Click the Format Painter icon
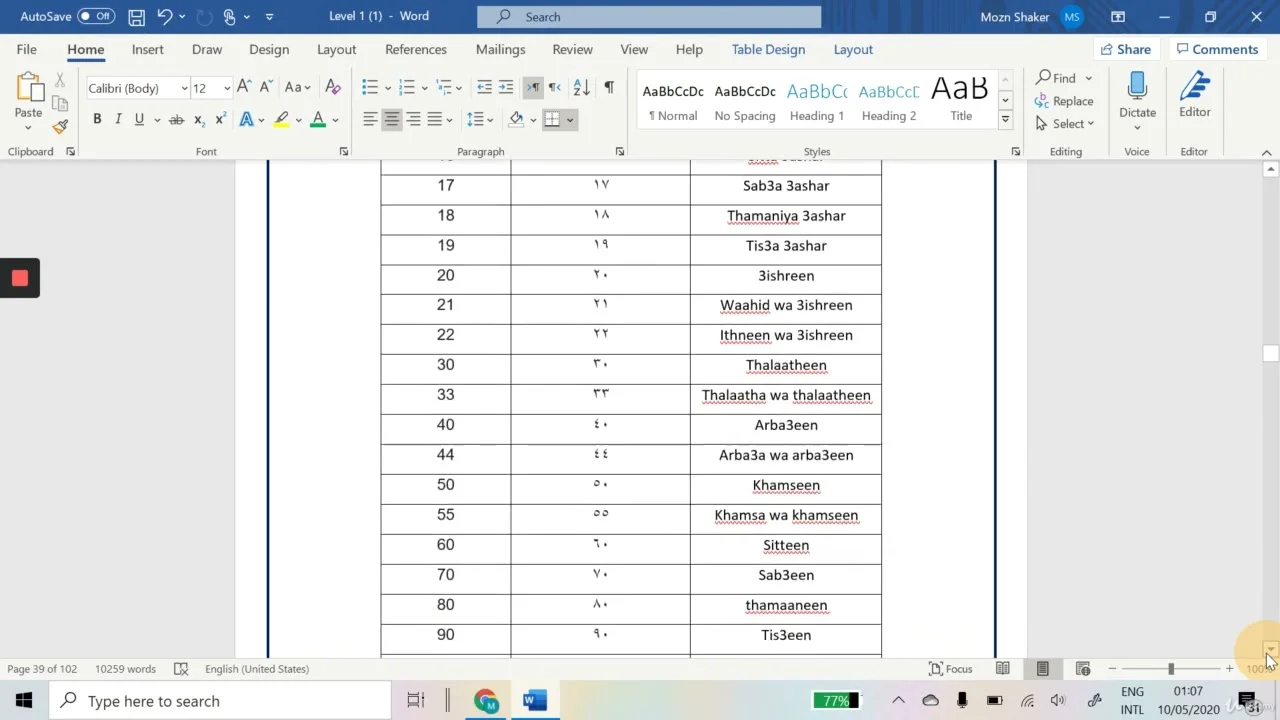 pos(60,127)
